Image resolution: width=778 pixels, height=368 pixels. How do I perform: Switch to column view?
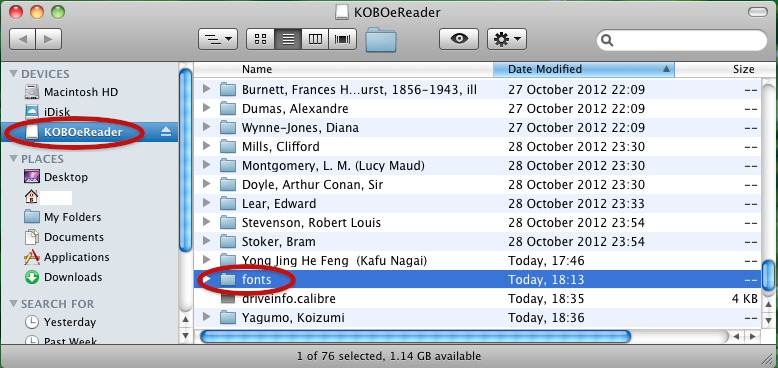click(315, 39)
